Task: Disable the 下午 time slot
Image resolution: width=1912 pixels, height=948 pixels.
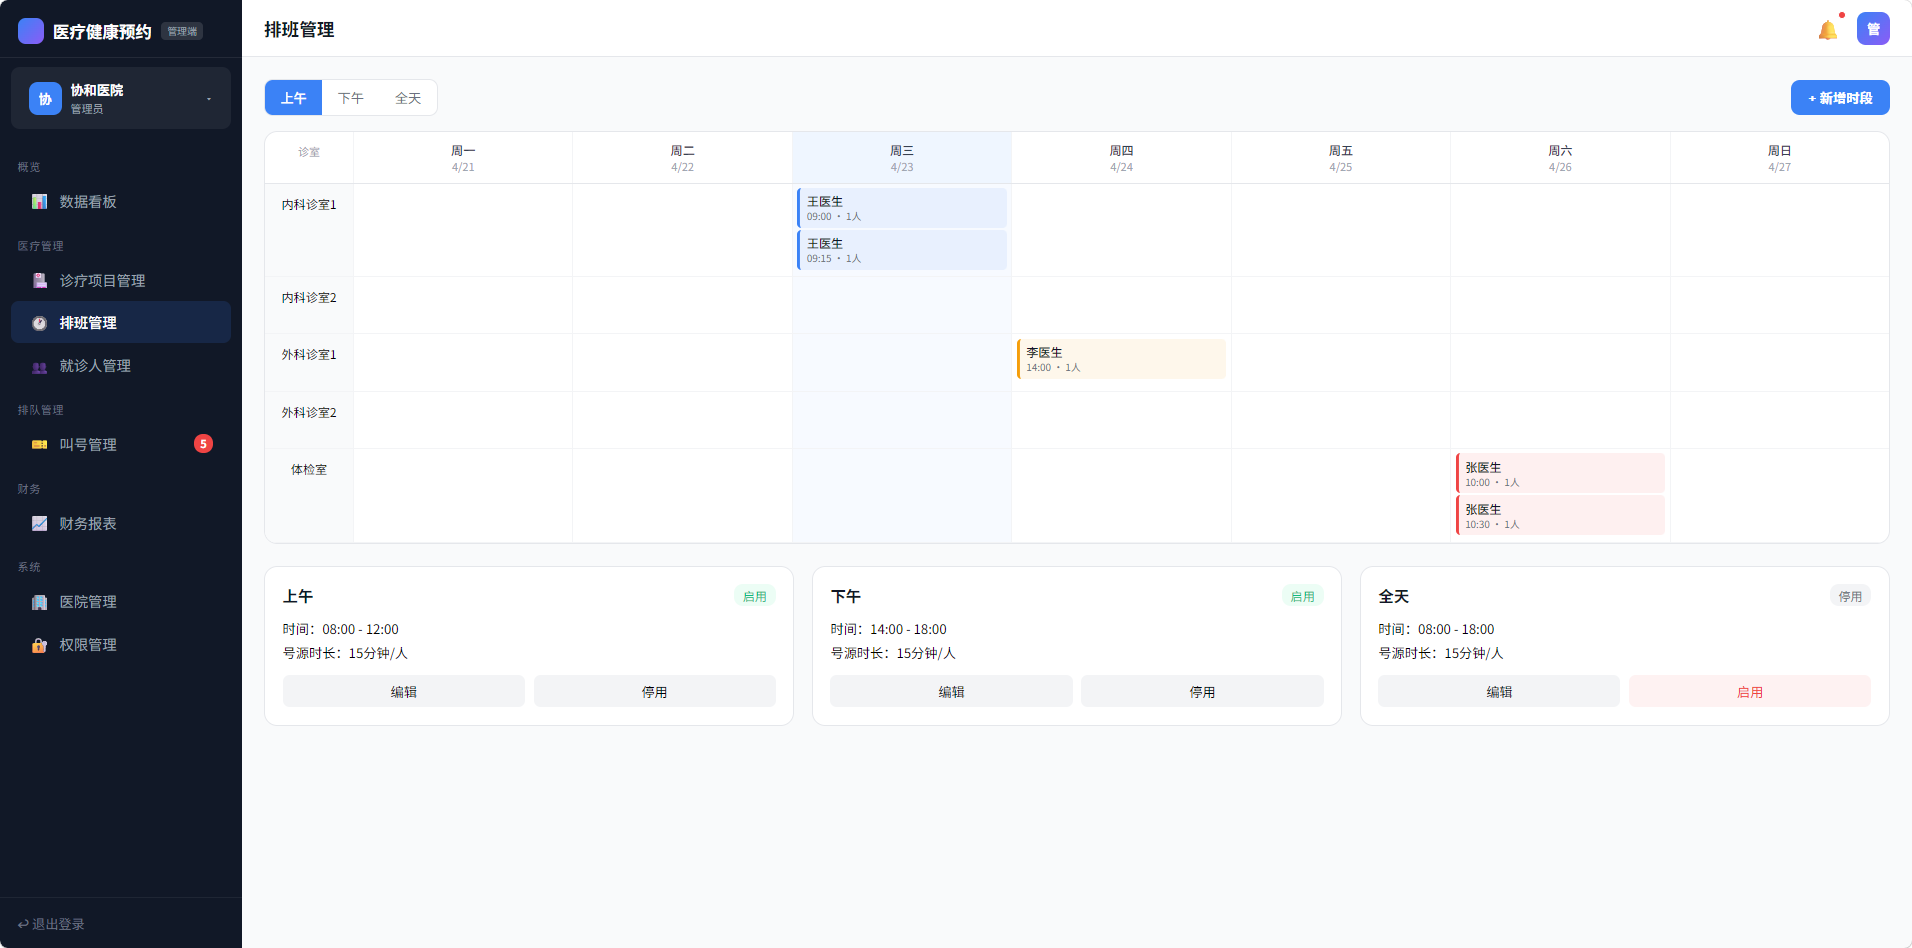Action: (x=1201, y=692)
